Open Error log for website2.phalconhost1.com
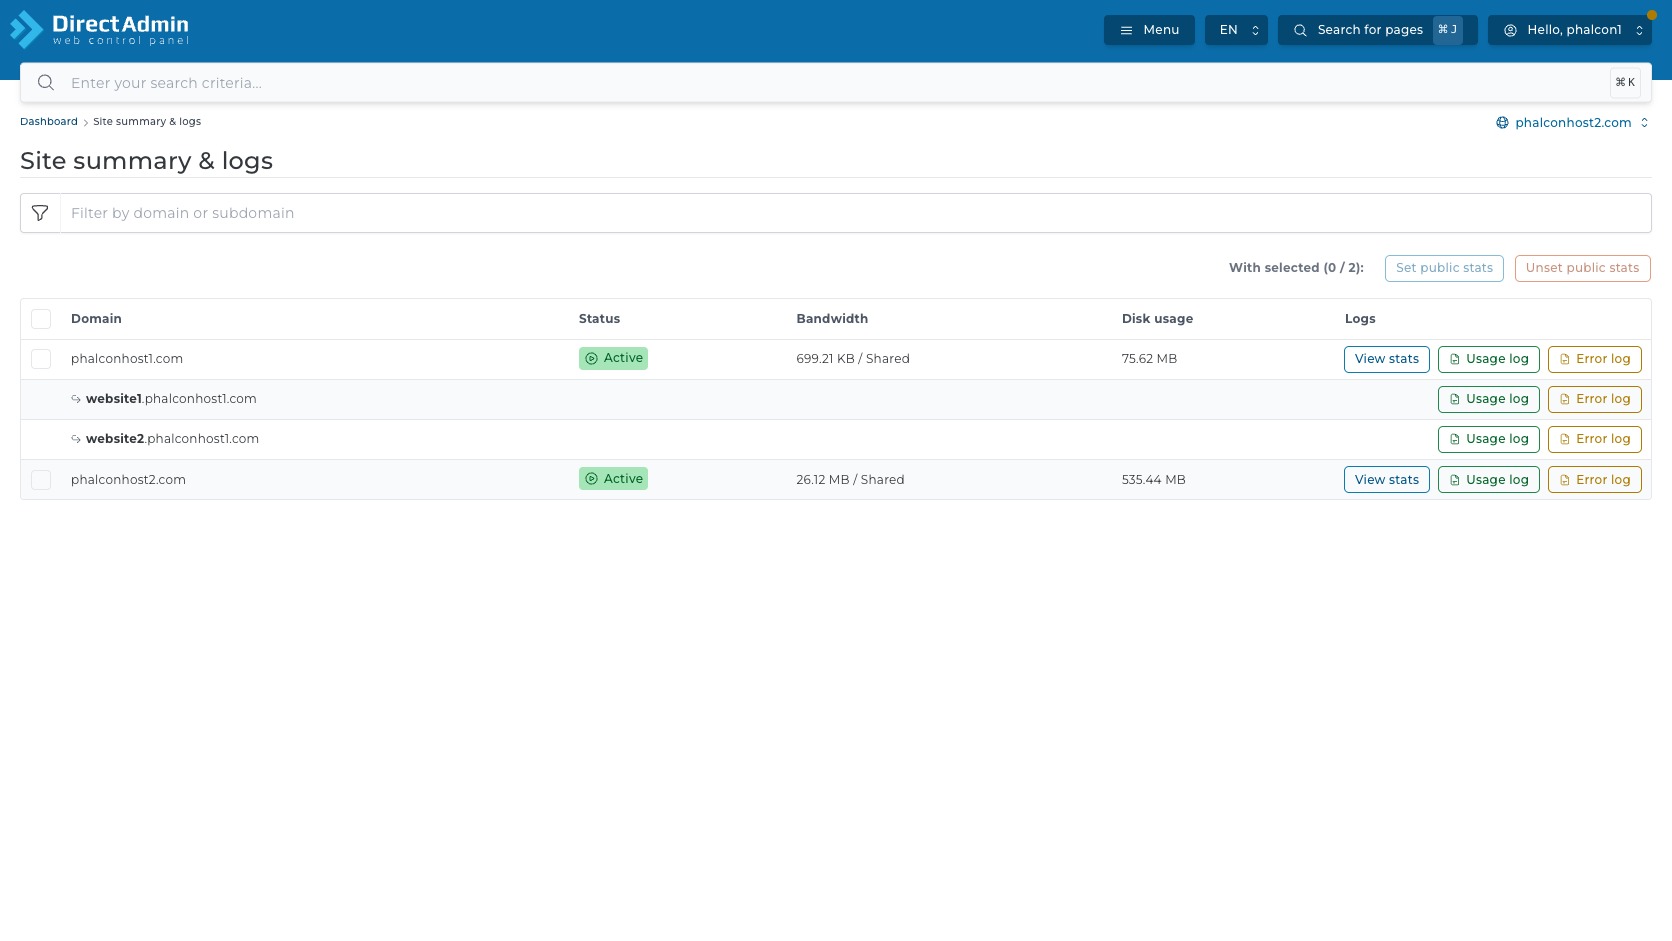This screenshot has height=941, width=1672. [x=1594, y=439]
